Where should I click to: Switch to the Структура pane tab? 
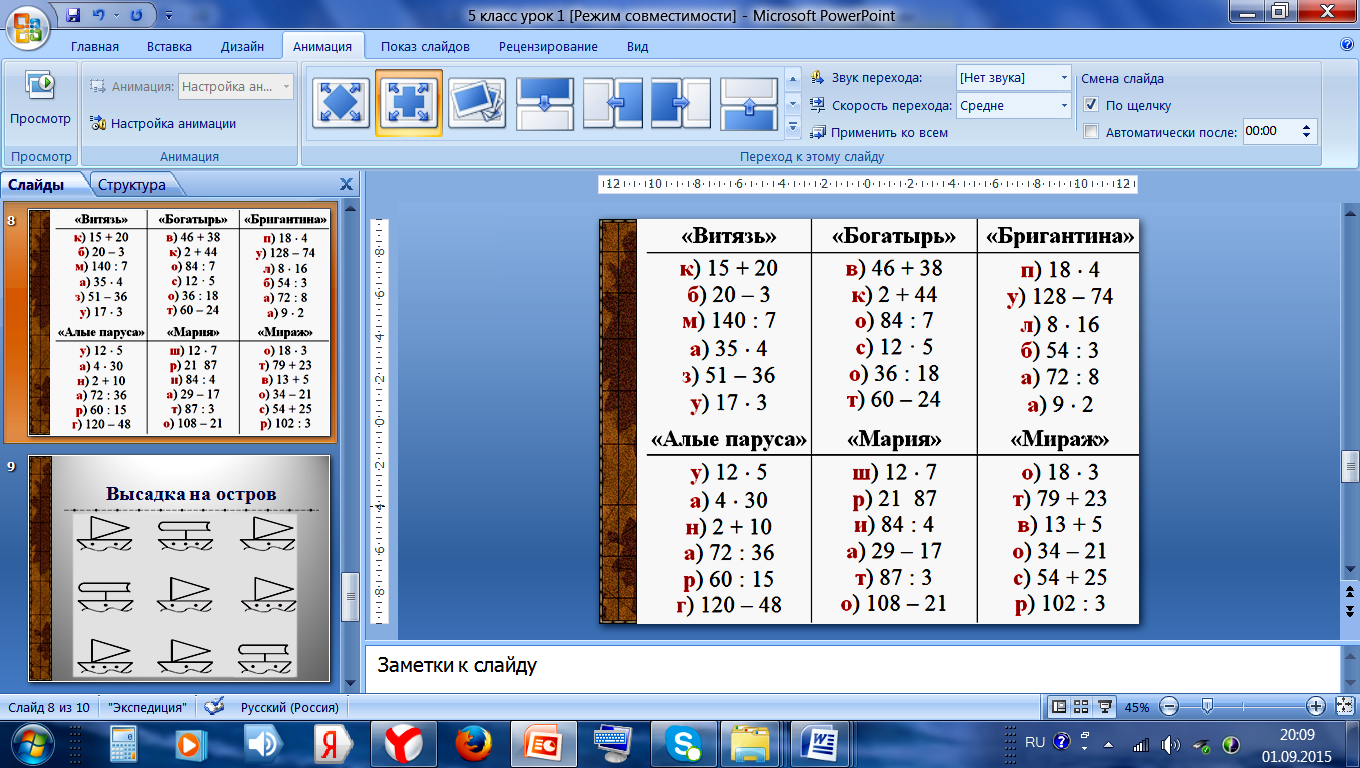pos(131,184)
